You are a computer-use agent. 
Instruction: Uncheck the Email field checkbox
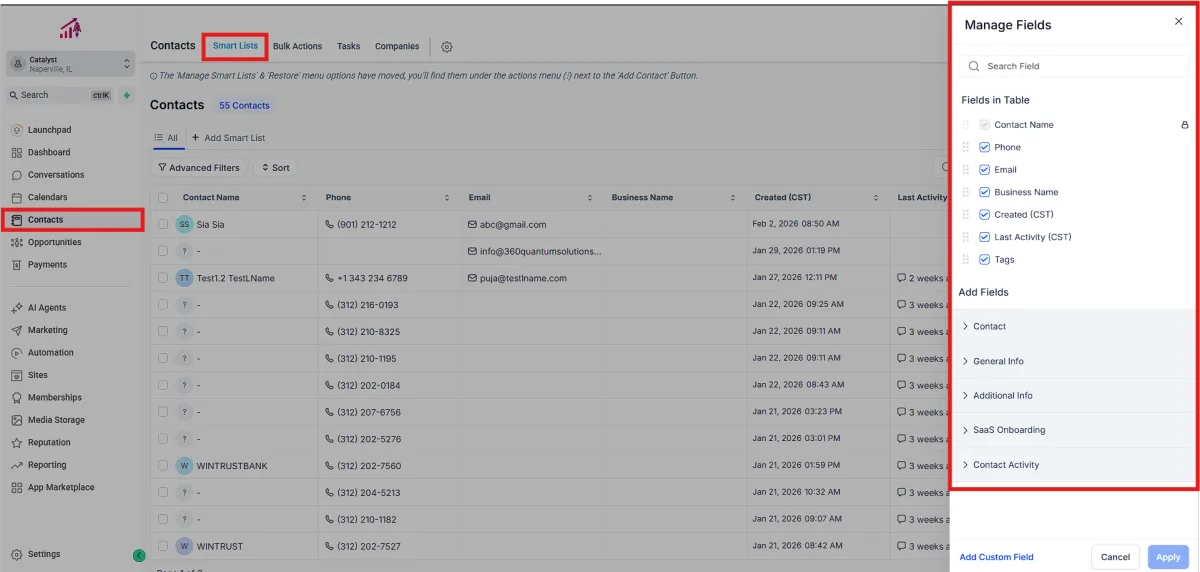tap(985, 170)
